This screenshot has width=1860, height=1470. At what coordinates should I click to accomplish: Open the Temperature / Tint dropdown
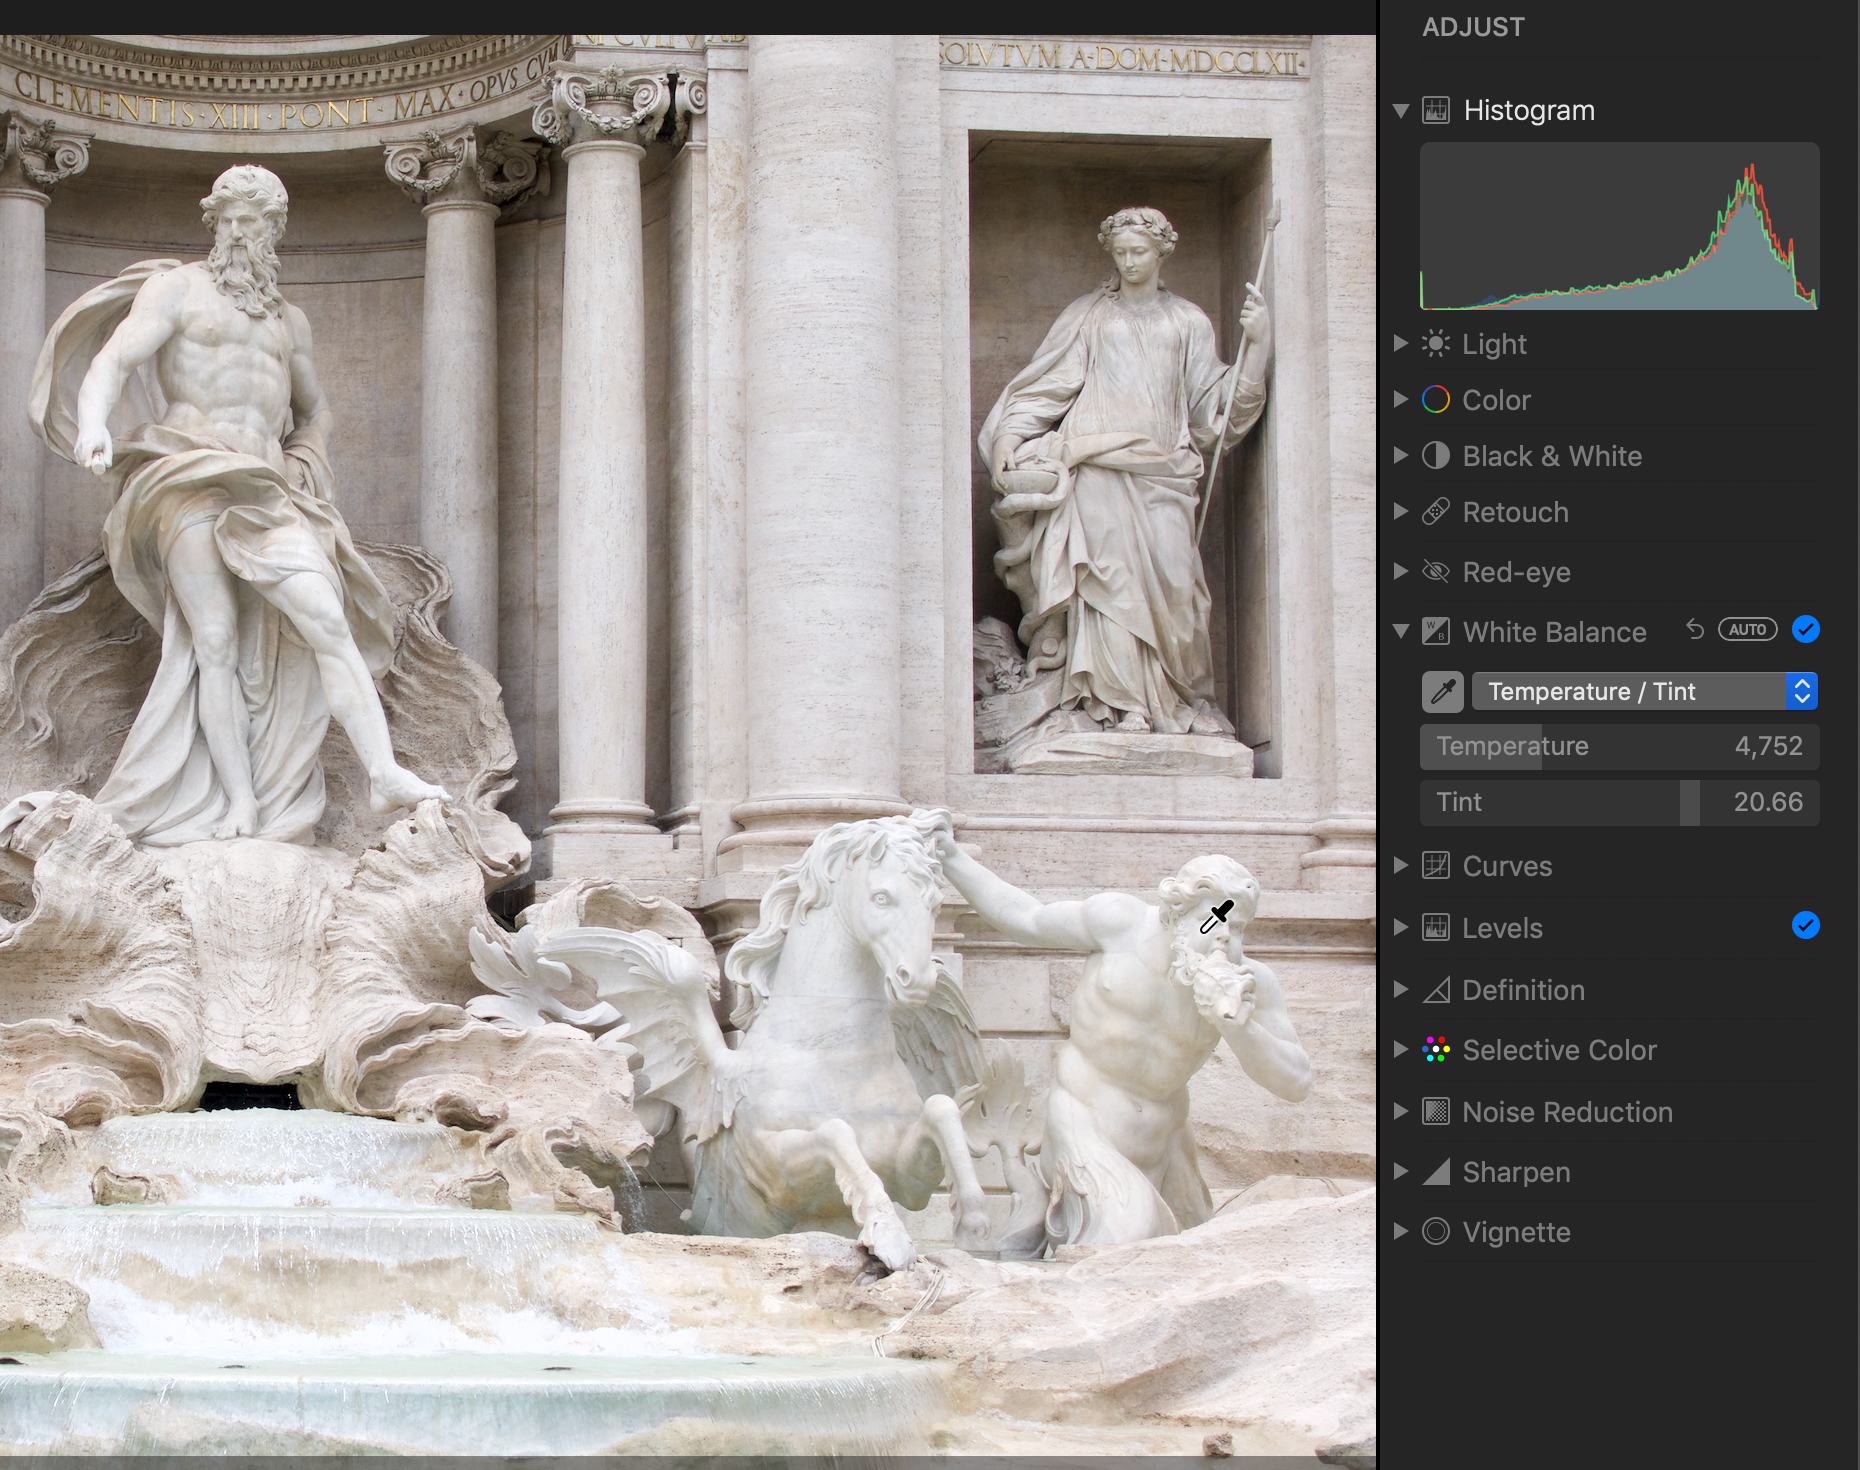click(x=1644, y=691)
